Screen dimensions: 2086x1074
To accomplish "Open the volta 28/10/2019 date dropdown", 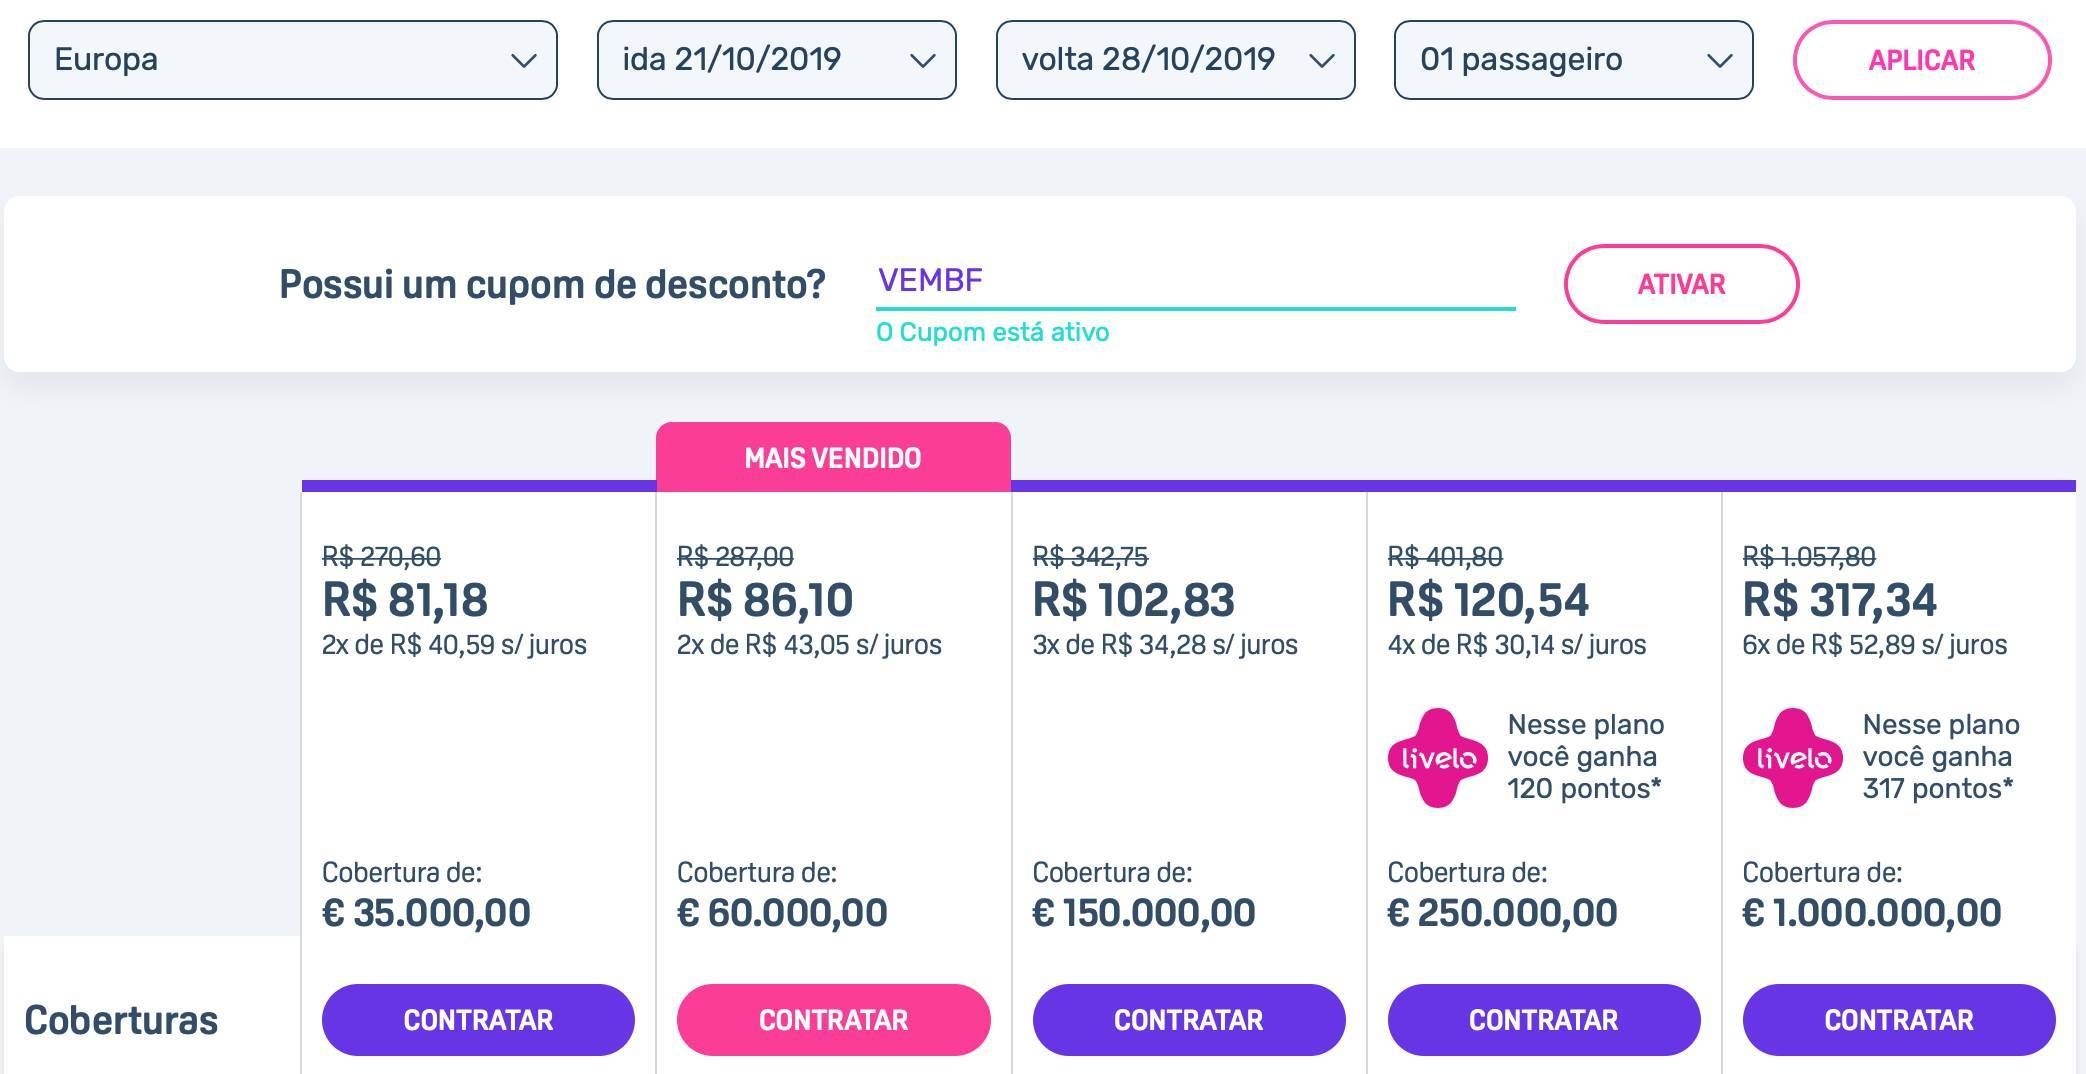I will (1176, 60).
